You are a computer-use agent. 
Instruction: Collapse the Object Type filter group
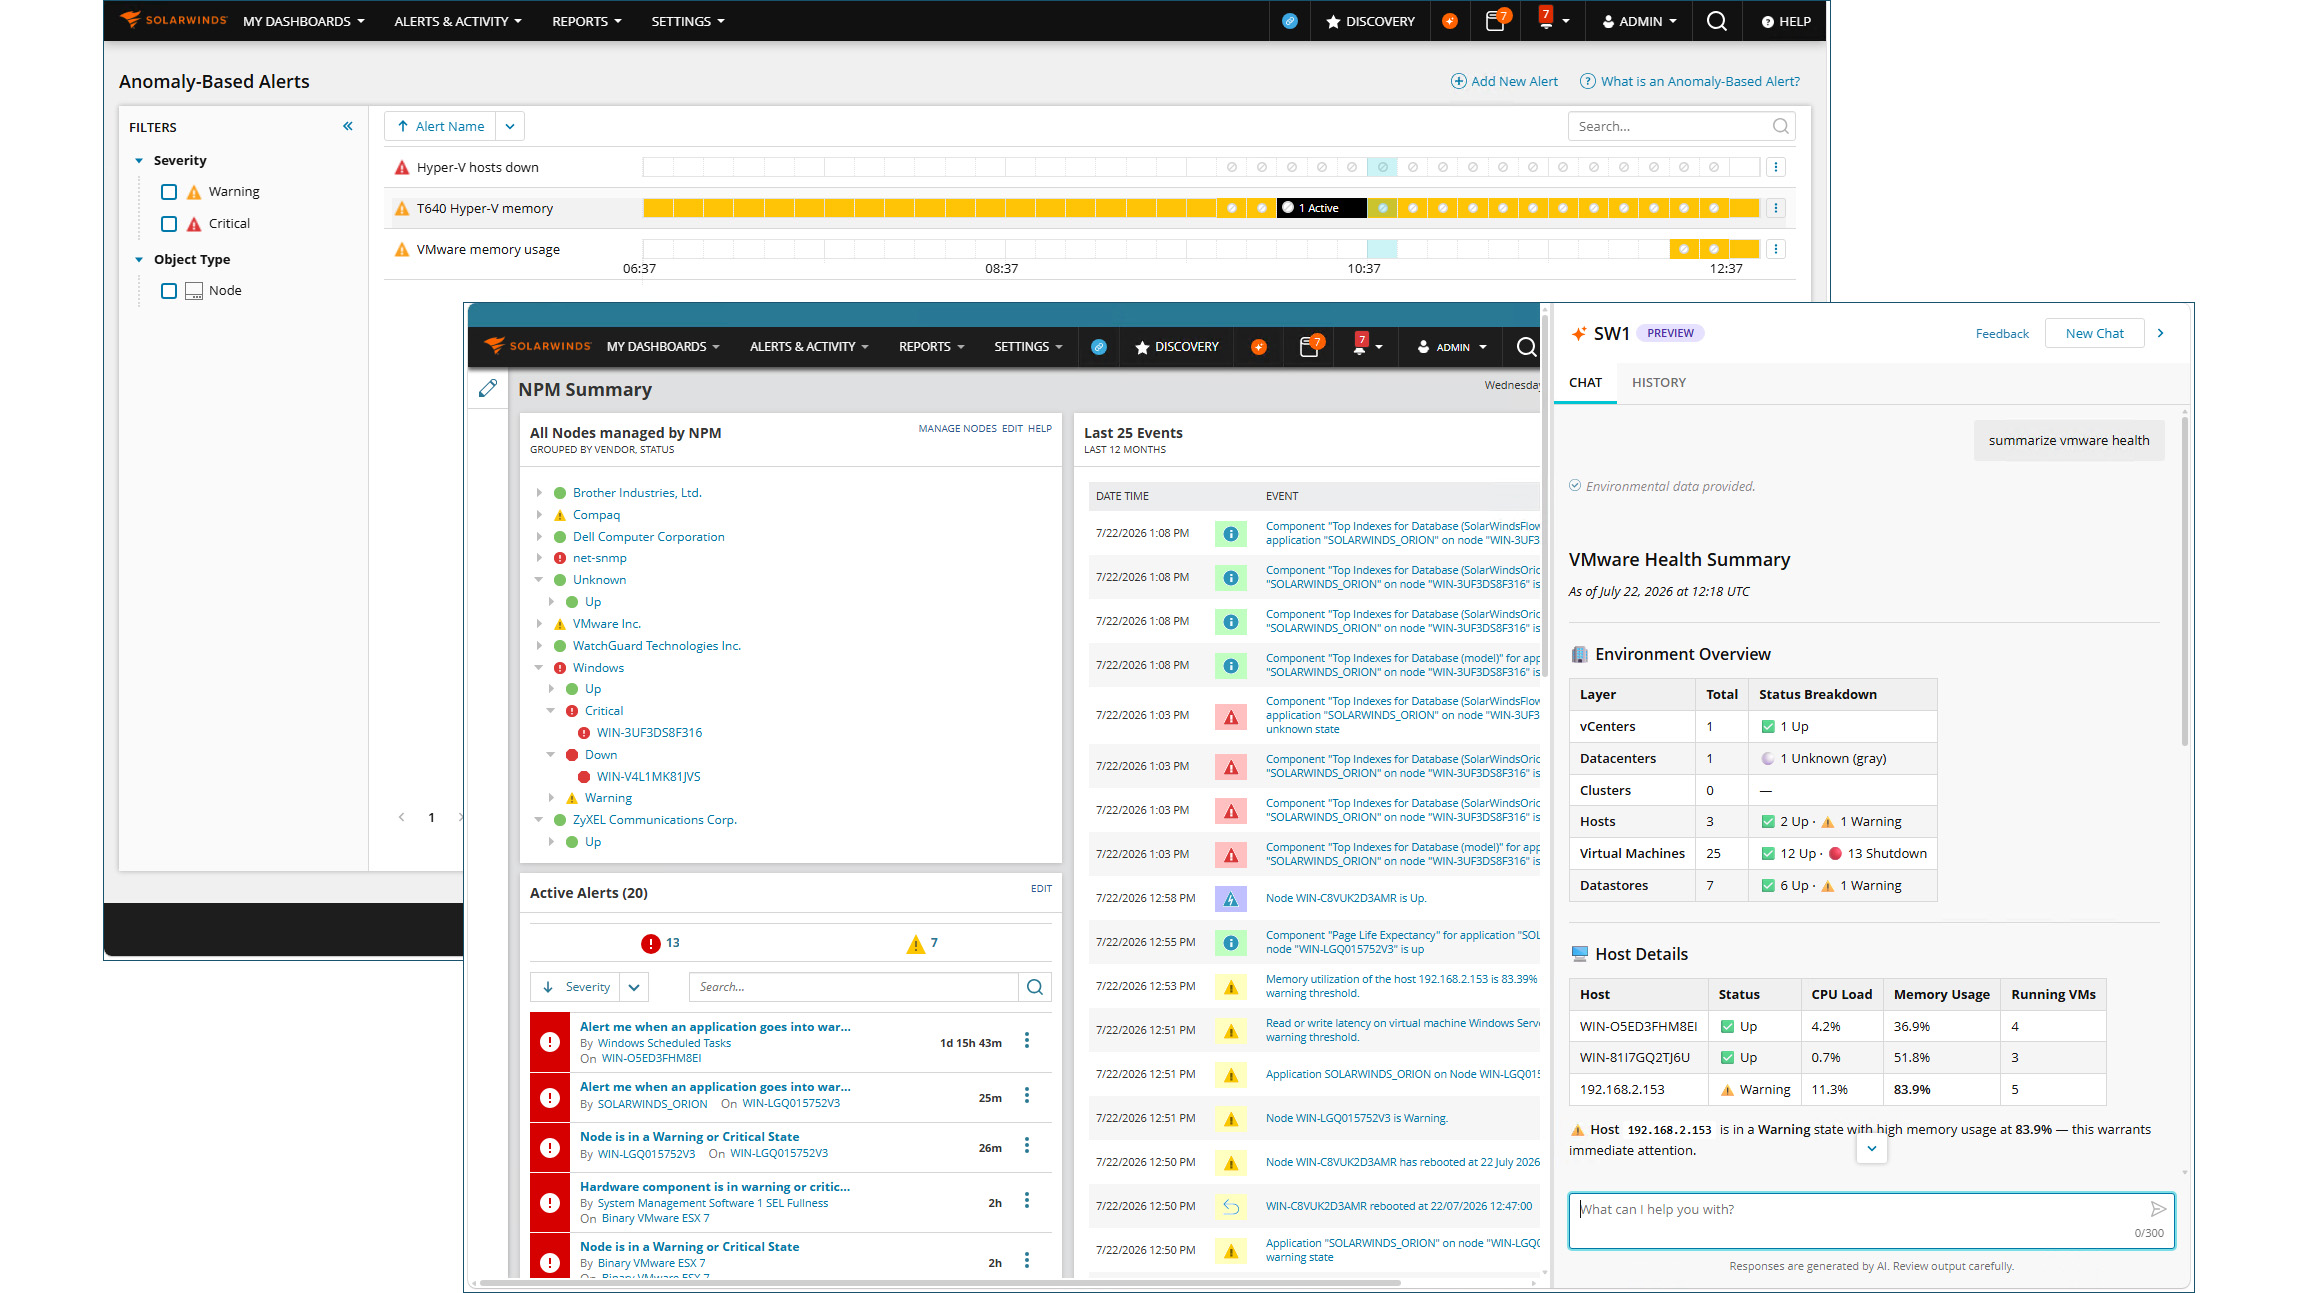pos(139,260)
